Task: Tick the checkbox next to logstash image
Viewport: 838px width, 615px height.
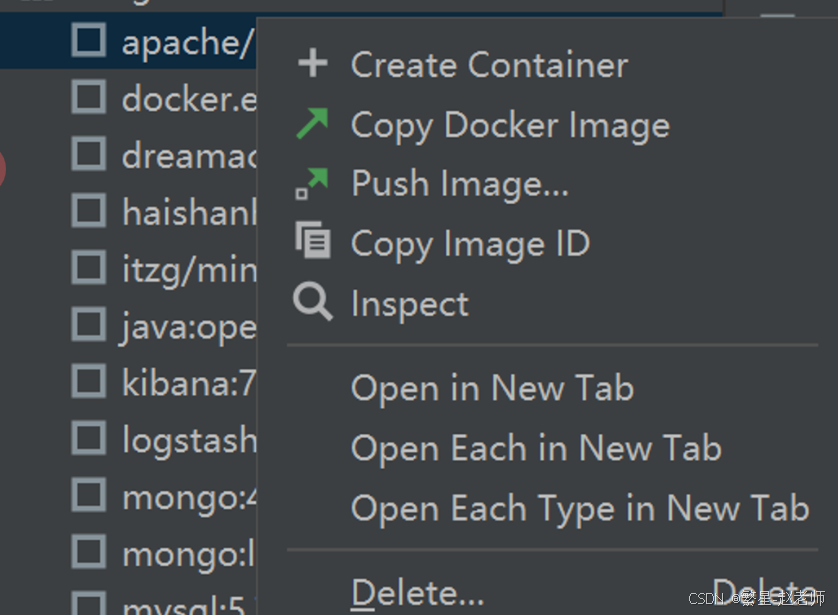Action: coord(89,438)
